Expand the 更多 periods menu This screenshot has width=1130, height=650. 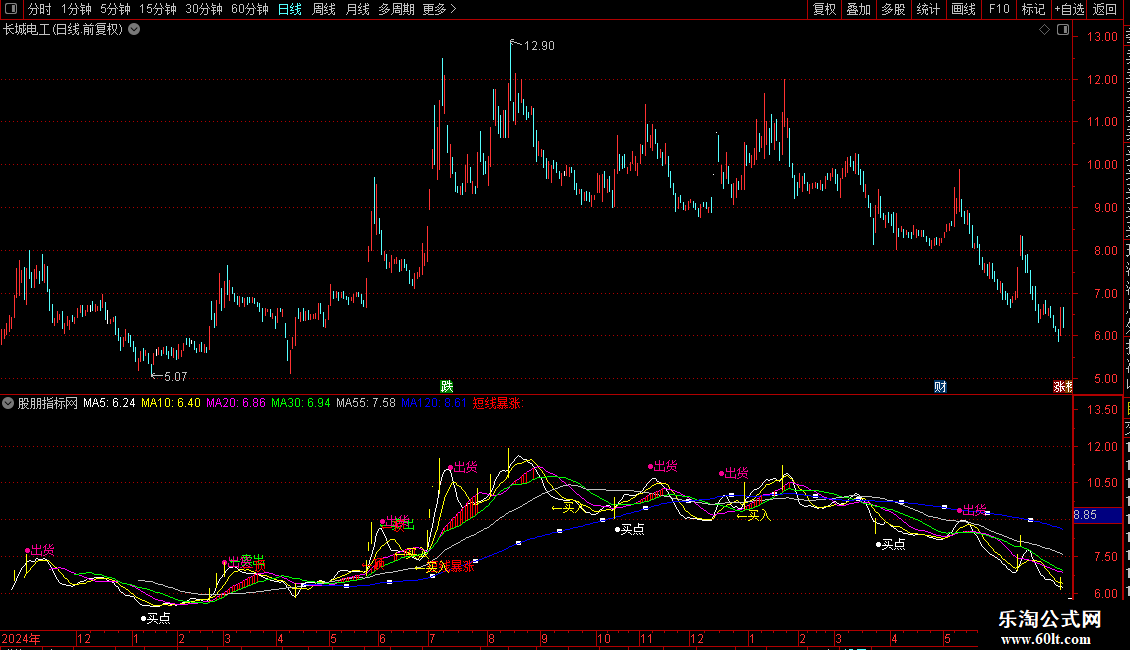[440, 9]
